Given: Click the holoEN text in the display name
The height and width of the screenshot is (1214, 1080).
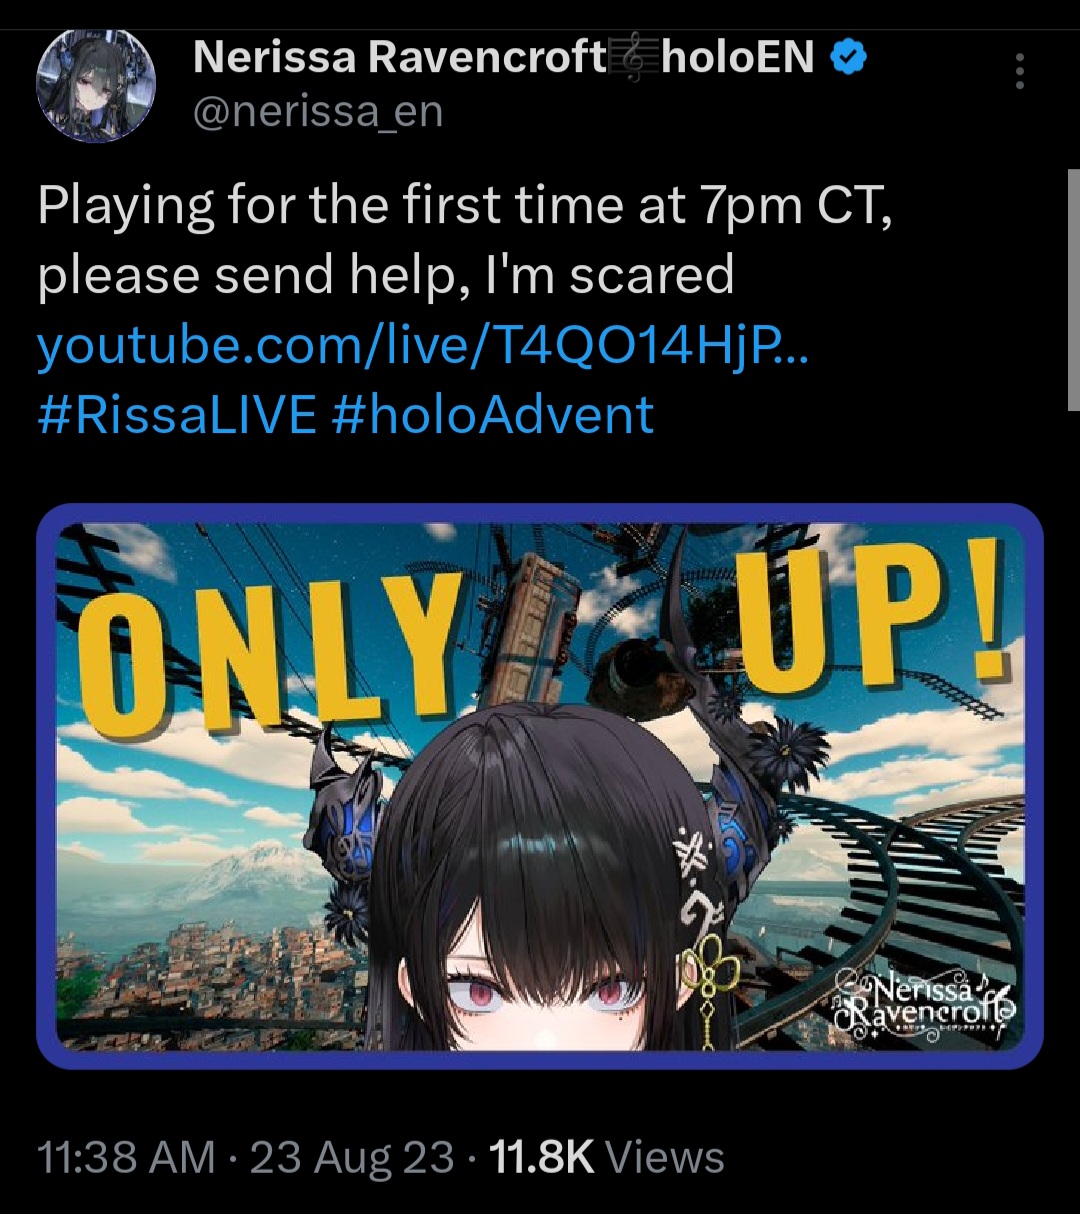Looking at the screenshot, I should point(738,58).
